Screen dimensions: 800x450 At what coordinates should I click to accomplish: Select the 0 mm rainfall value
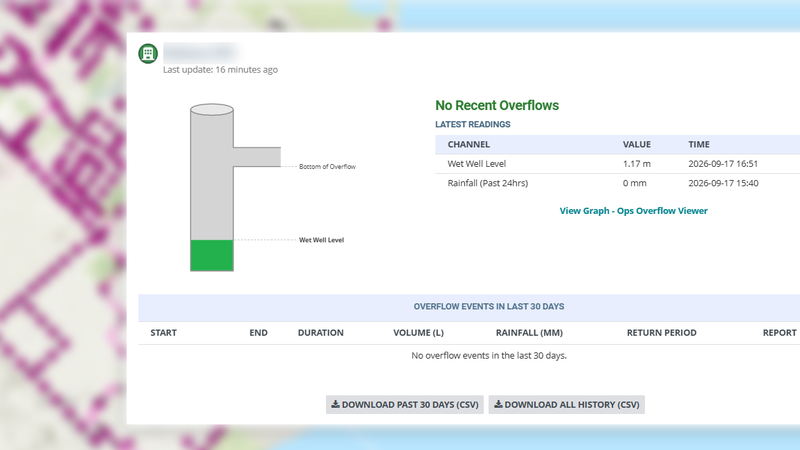tap(634, 183)
